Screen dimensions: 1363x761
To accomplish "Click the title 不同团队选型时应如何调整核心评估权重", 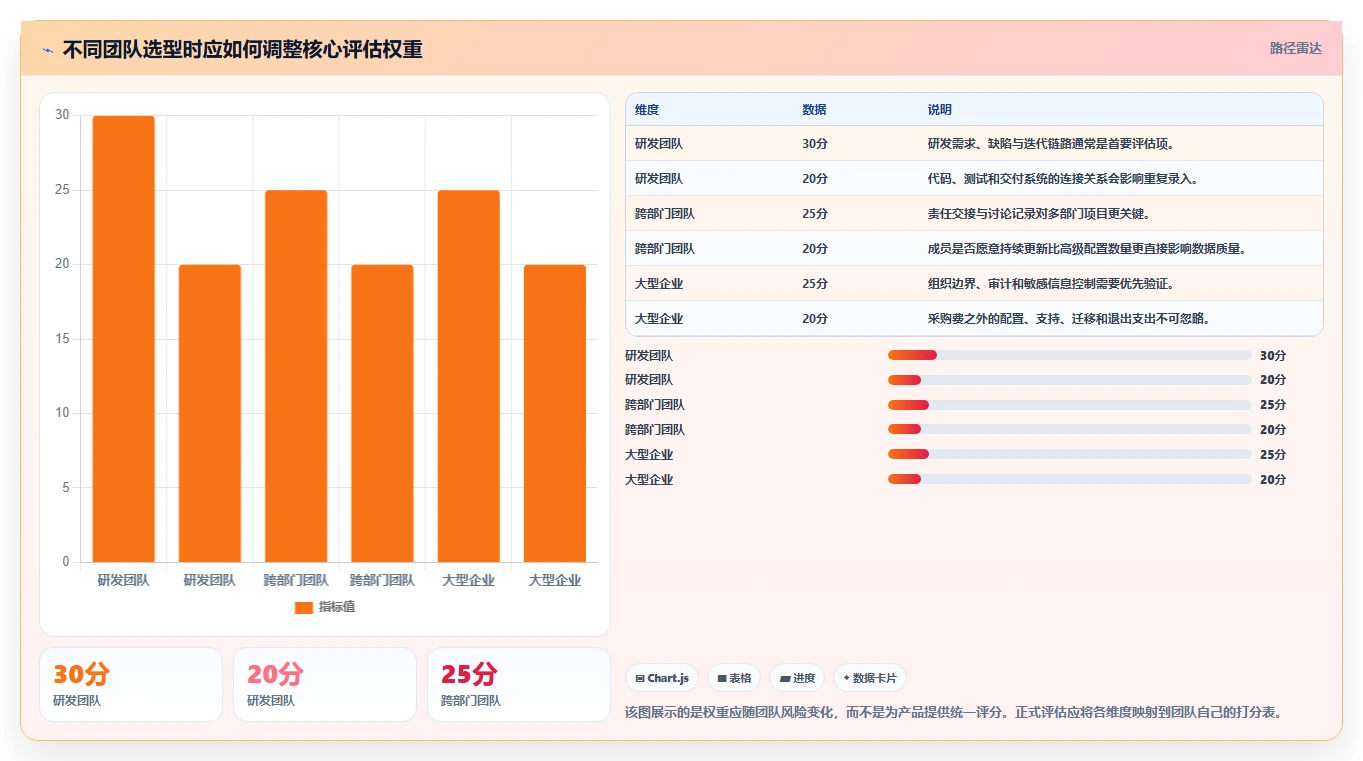I will (242, 50).
